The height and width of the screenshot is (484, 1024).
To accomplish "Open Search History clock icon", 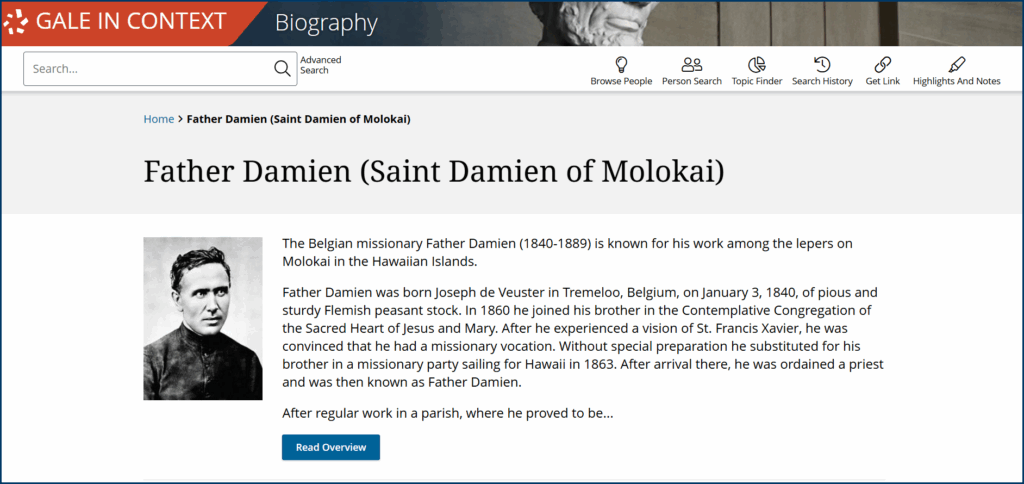I will [822, 64].
